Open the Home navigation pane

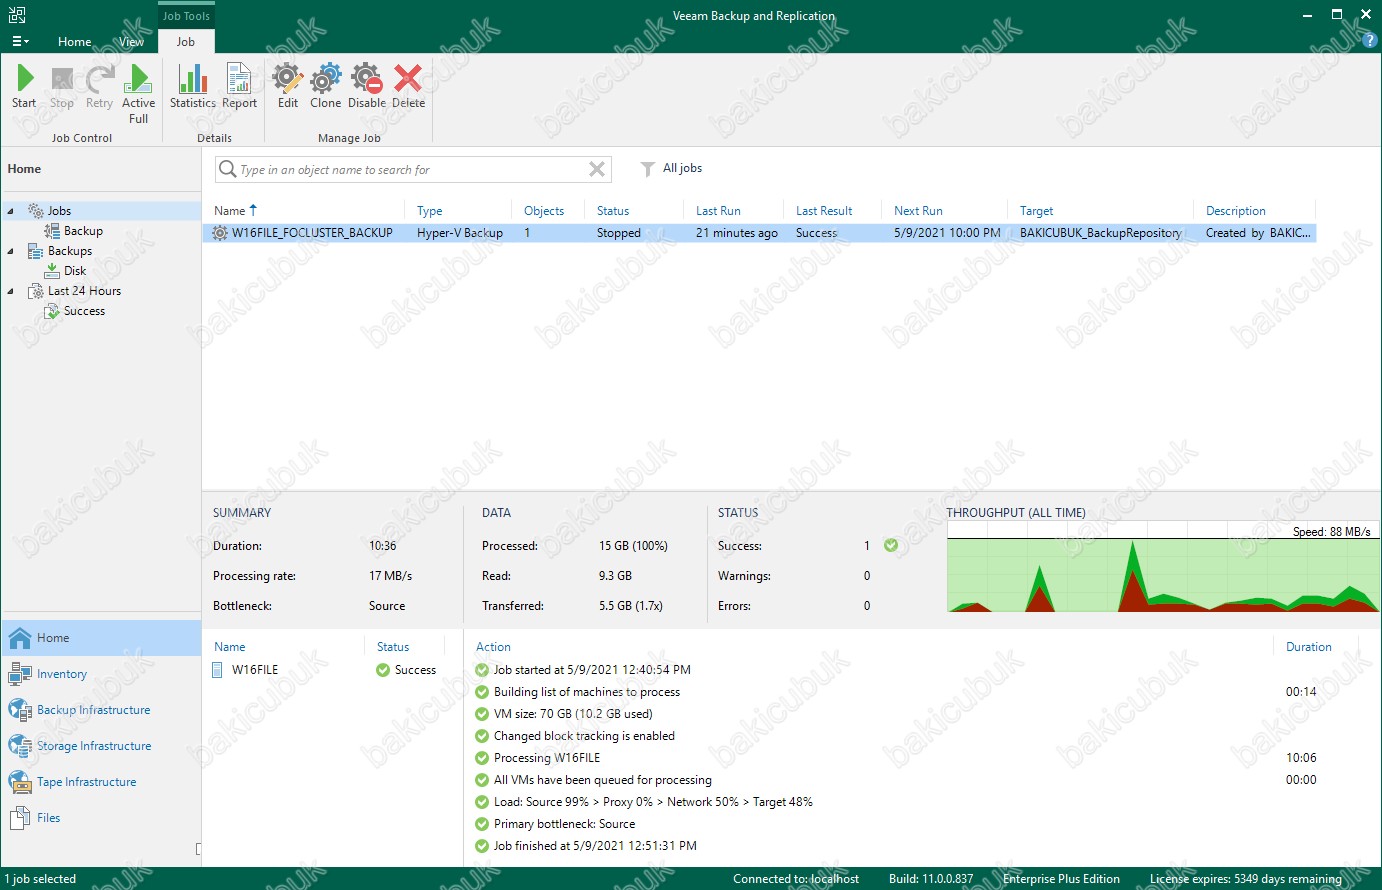(101, 638)
